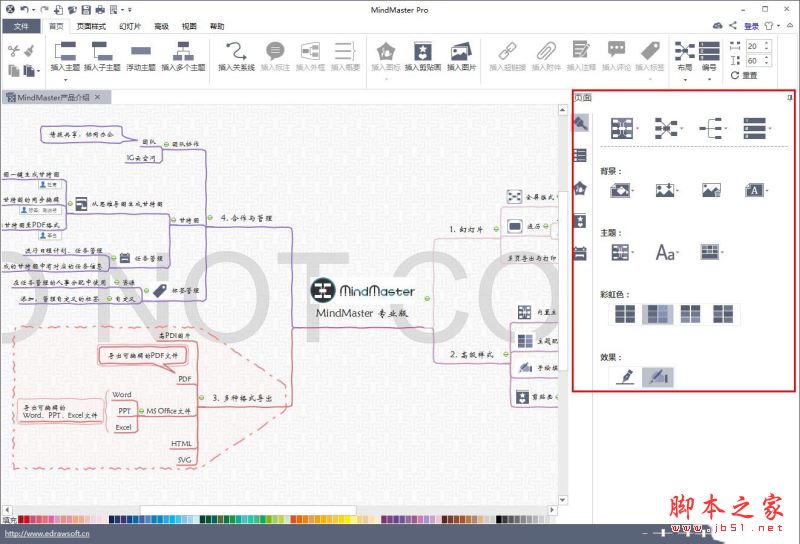Toggle hand-drawn fill effect under 效果

(x=658, y=377)
